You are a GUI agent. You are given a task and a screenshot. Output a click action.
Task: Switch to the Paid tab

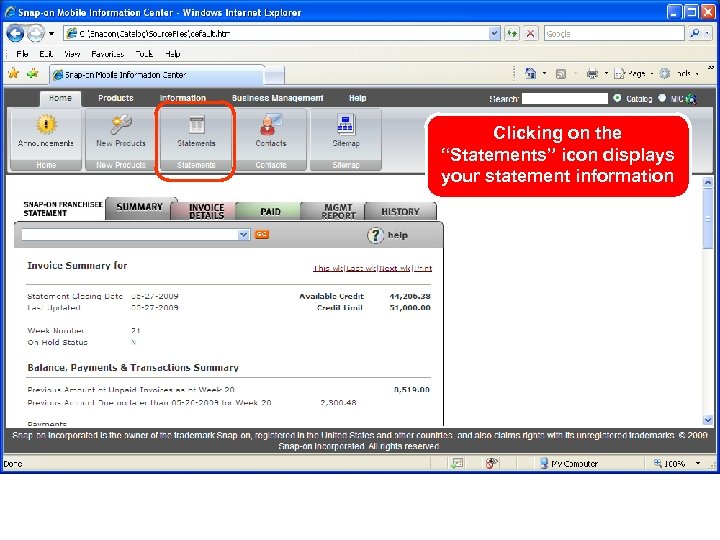(270, 211)
